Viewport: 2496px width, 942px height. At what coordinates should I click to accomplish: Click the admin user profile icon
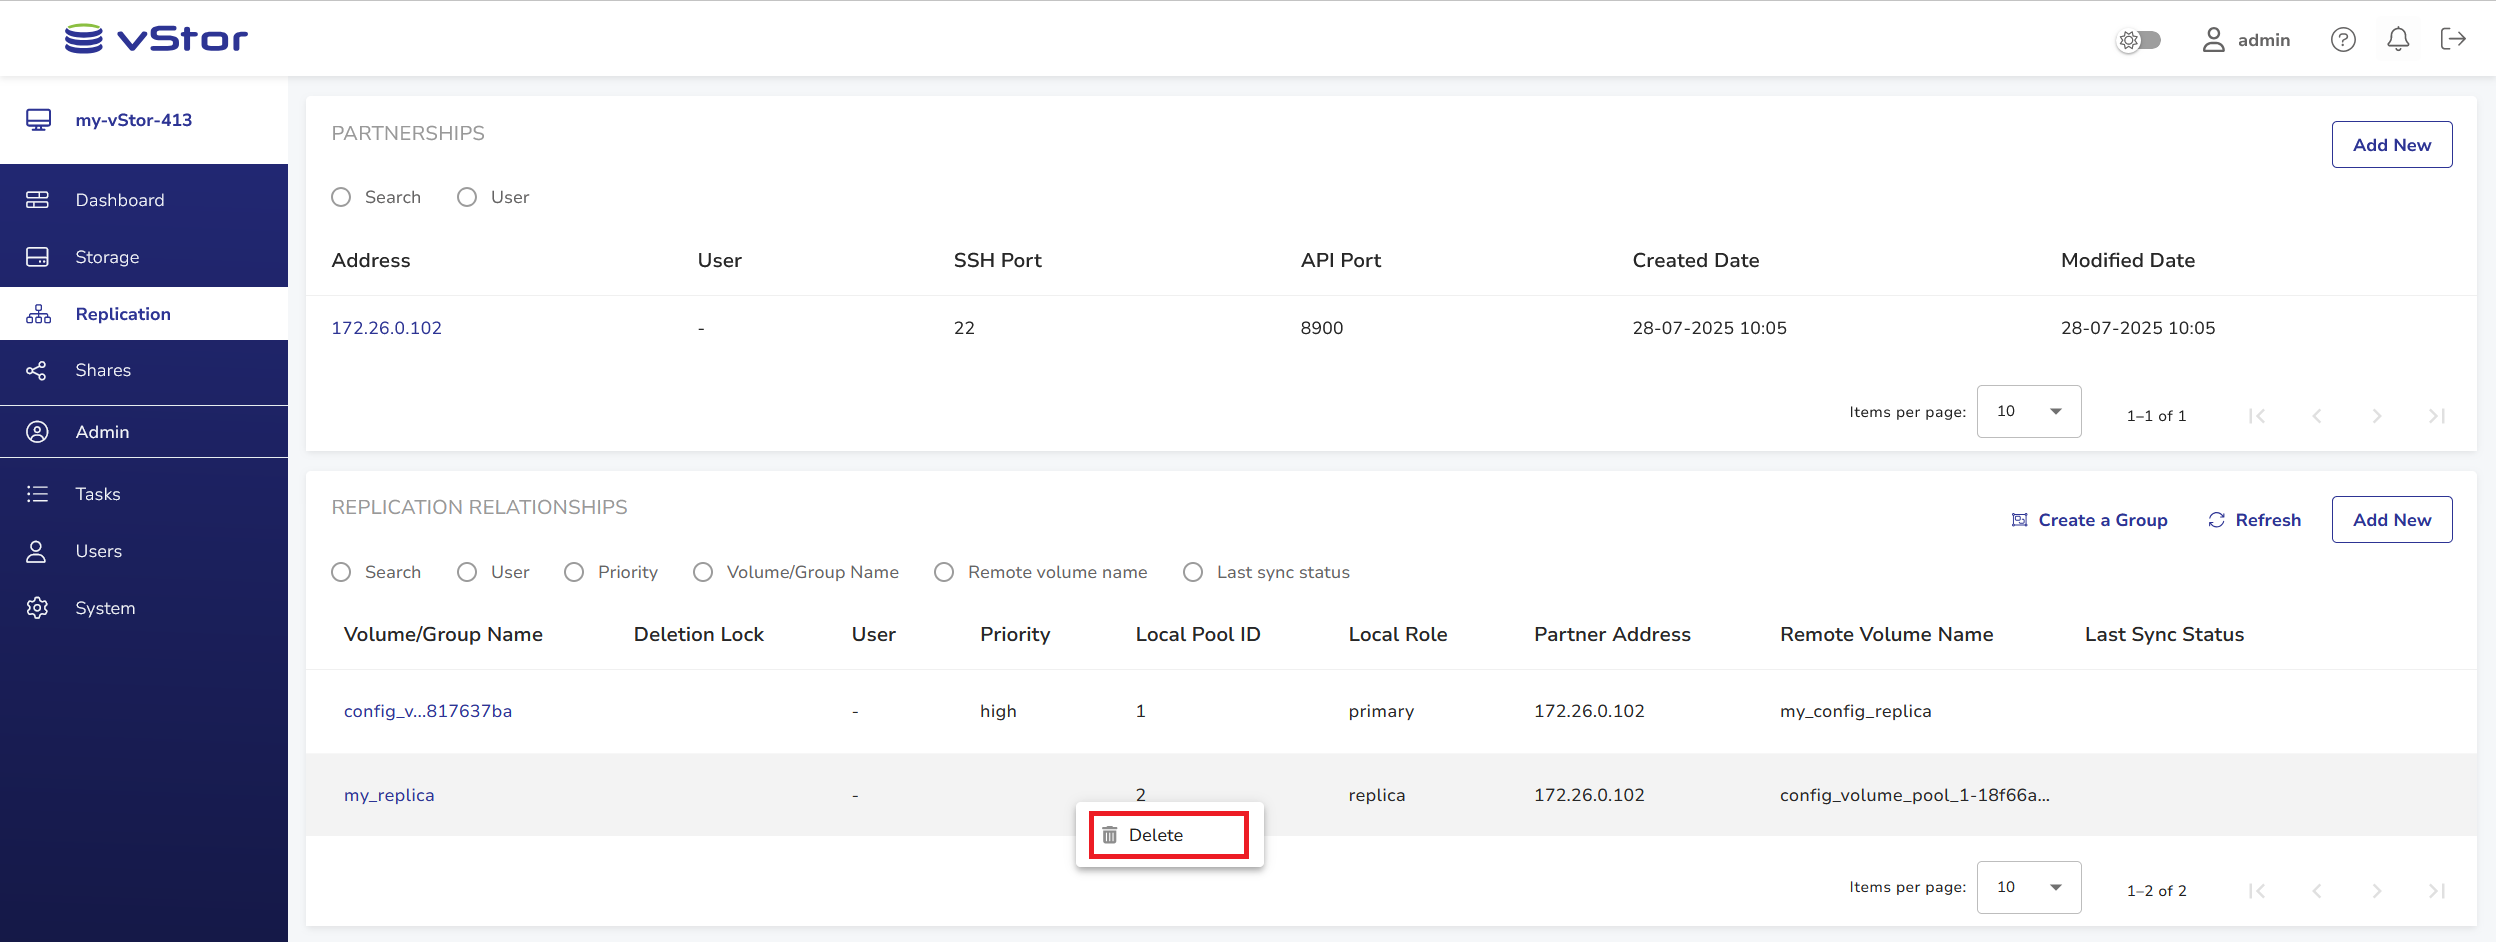coord(2213,39)
